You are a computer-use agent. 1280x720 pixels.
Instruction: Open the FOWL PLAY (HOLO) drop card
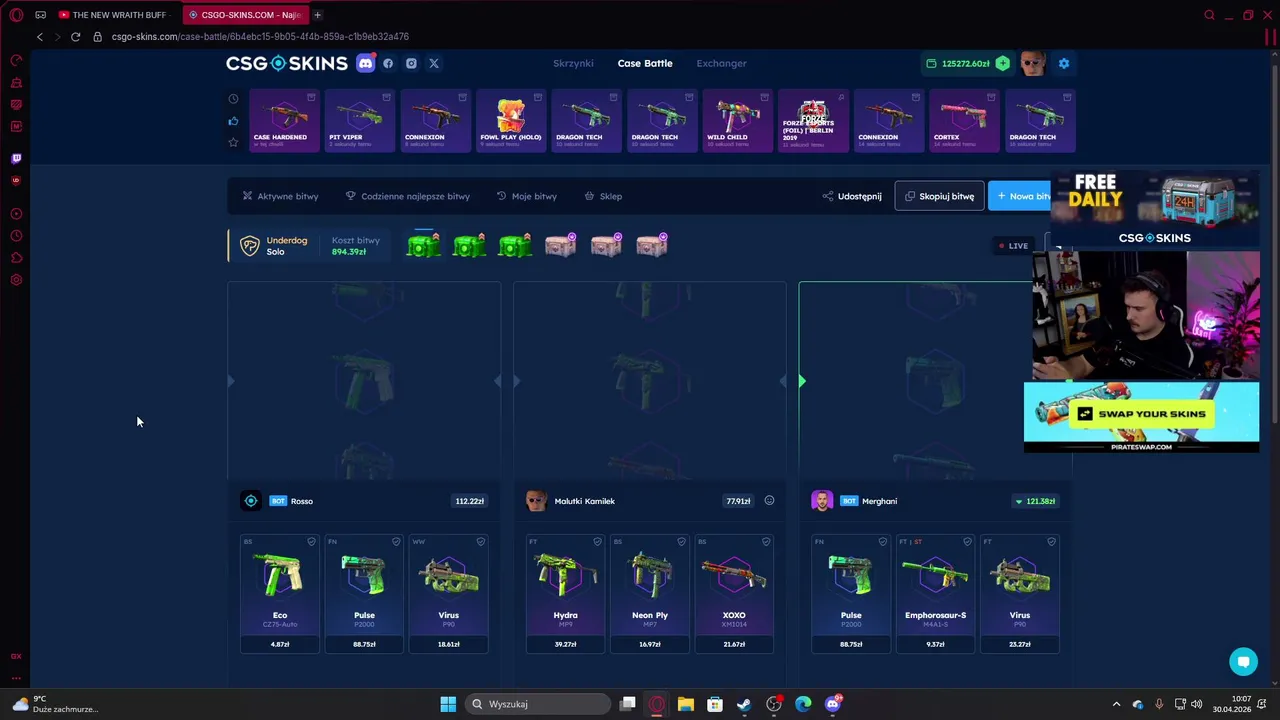pyautogui.click(x=511, y=120)
